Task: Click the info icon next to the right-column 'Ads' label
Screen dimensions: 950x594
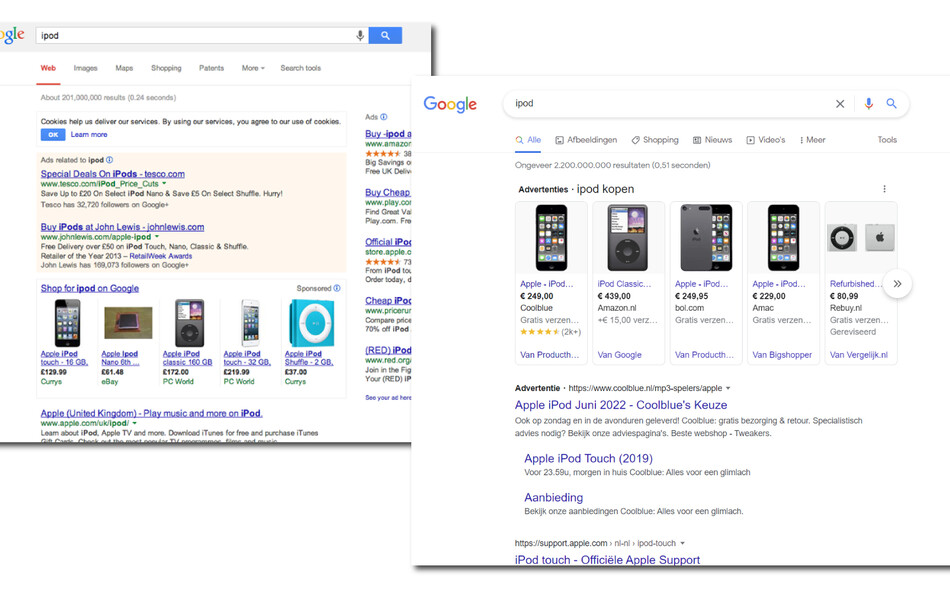Action: pyautogui.click(x=384, y=117)
